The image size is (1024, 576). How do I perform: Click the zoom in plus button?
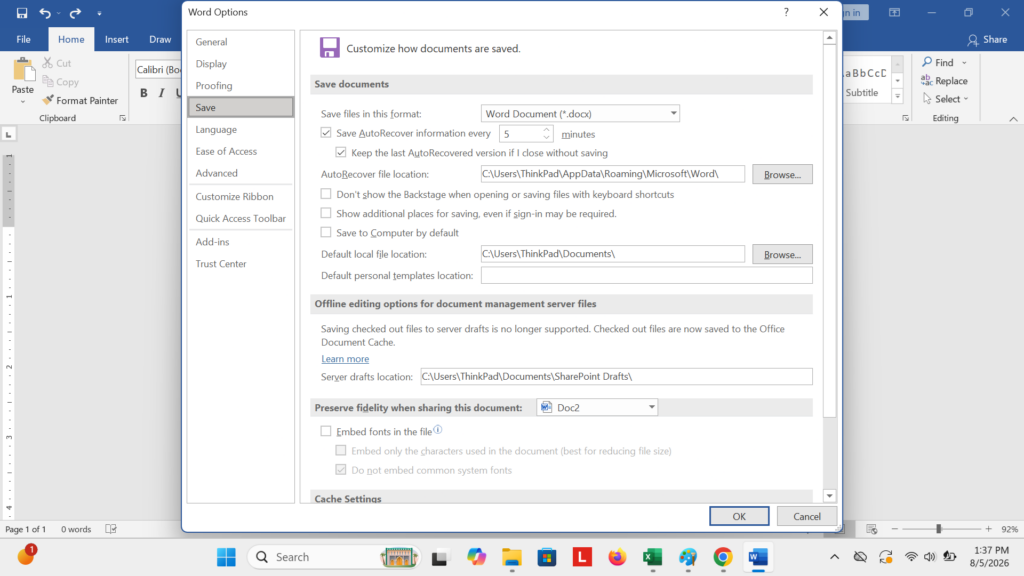point(989,529)
